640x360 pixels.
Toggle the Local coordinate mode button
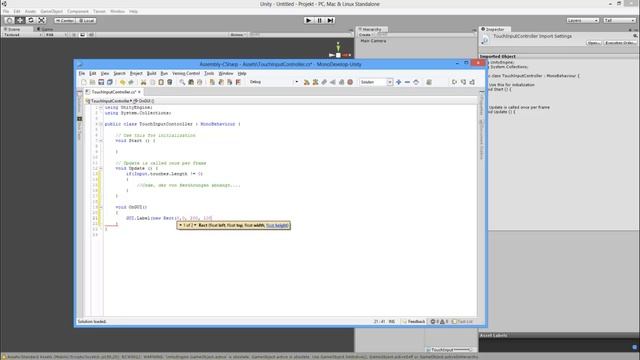point(86,20)
